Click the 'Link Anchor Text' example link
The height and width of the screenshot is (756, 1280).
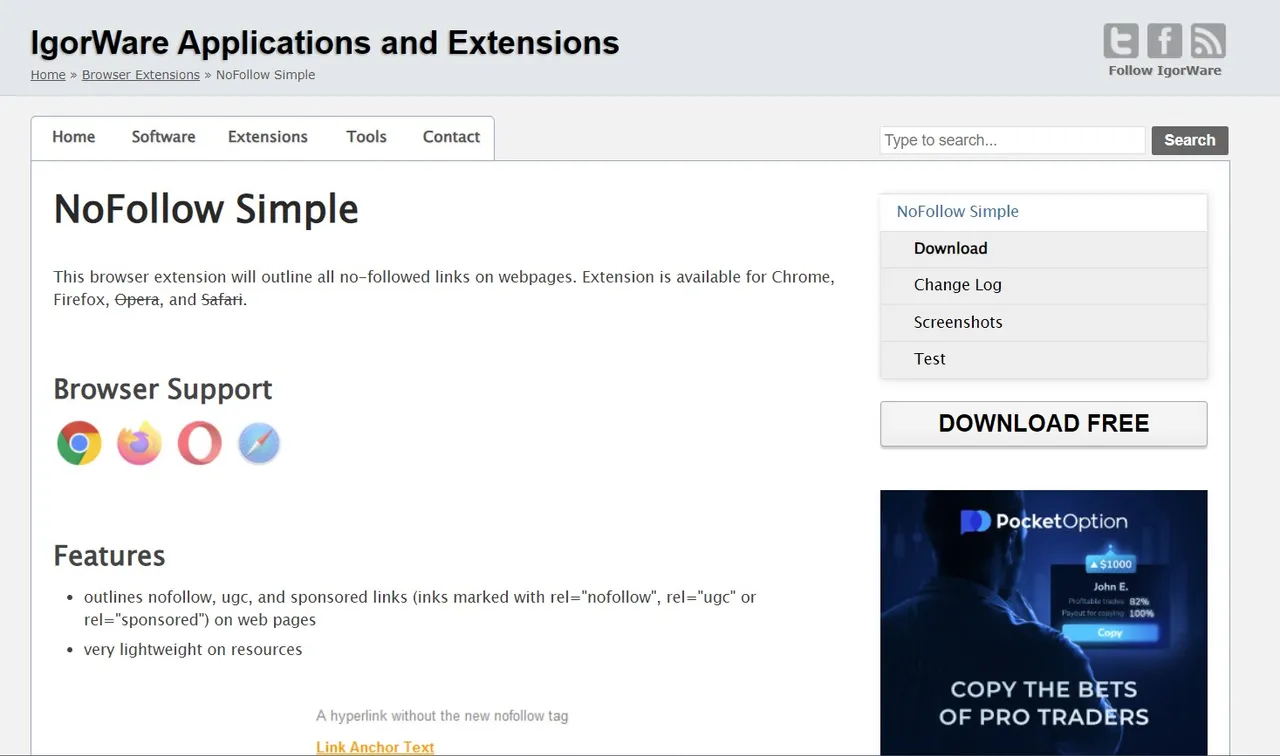(375, 747)
